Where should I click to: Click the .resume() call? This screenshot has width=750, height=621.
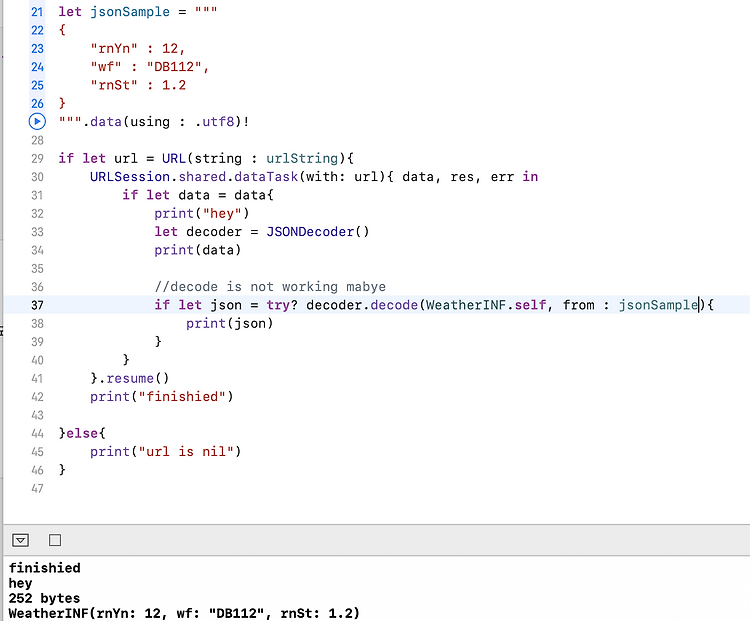[133, 378]
